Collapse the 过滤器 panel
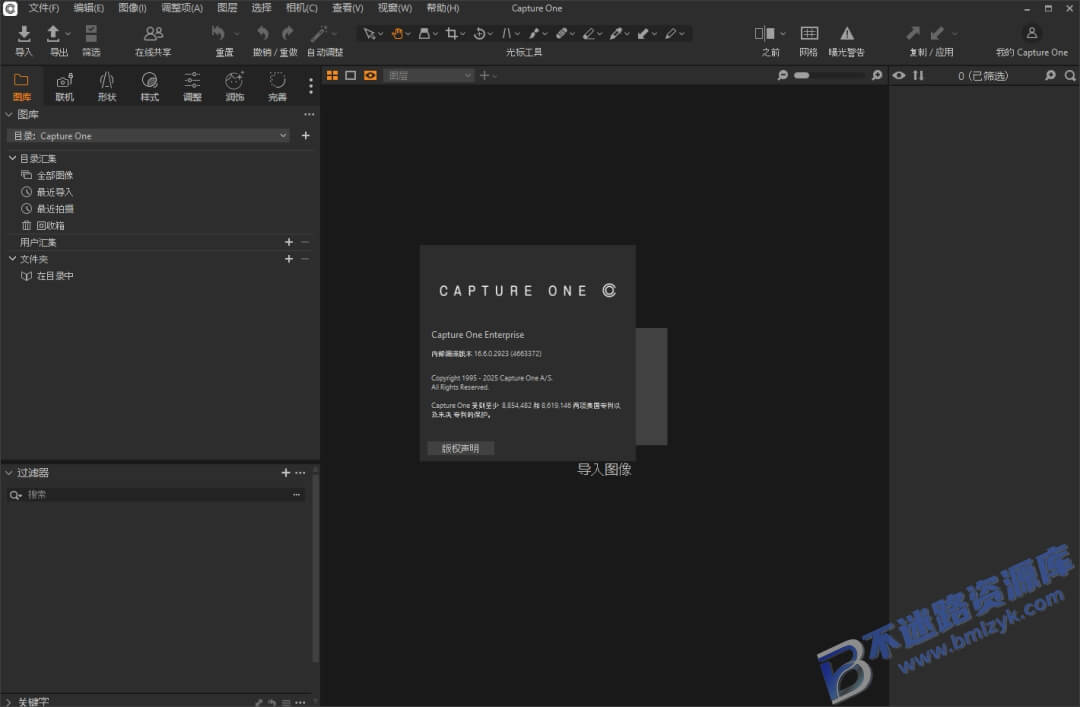Viewport: 1080px width, 707px height. [9, 473]
